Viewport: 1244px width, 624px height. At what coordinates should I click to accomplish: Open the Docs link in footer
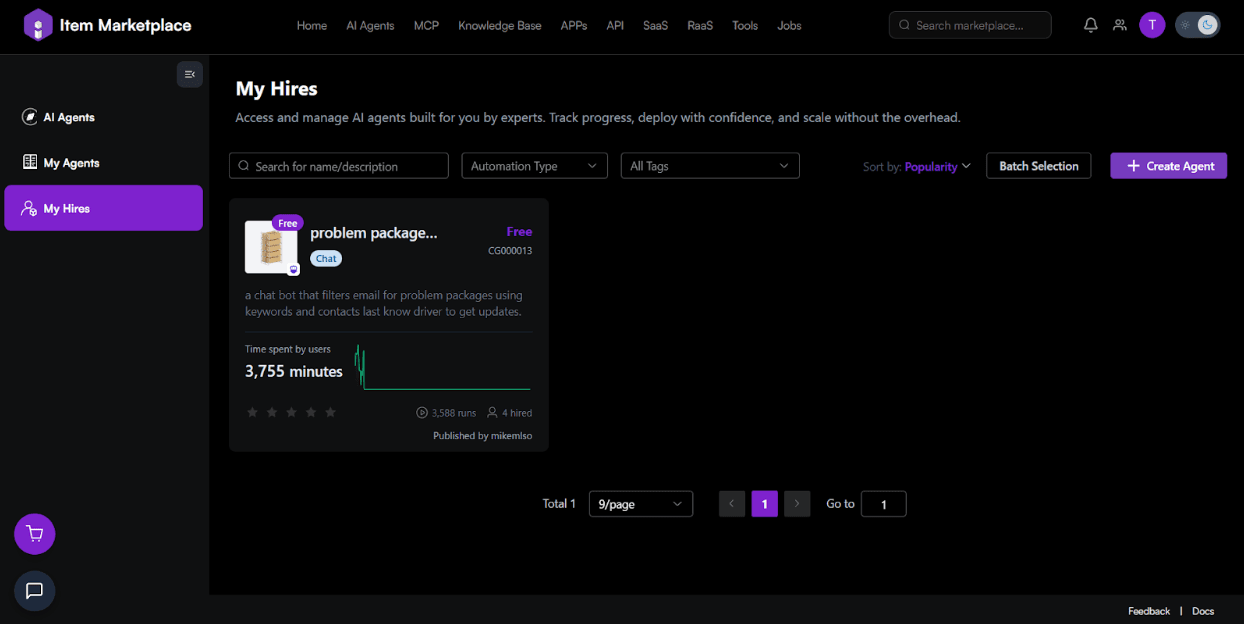(x=1202, y=611)
